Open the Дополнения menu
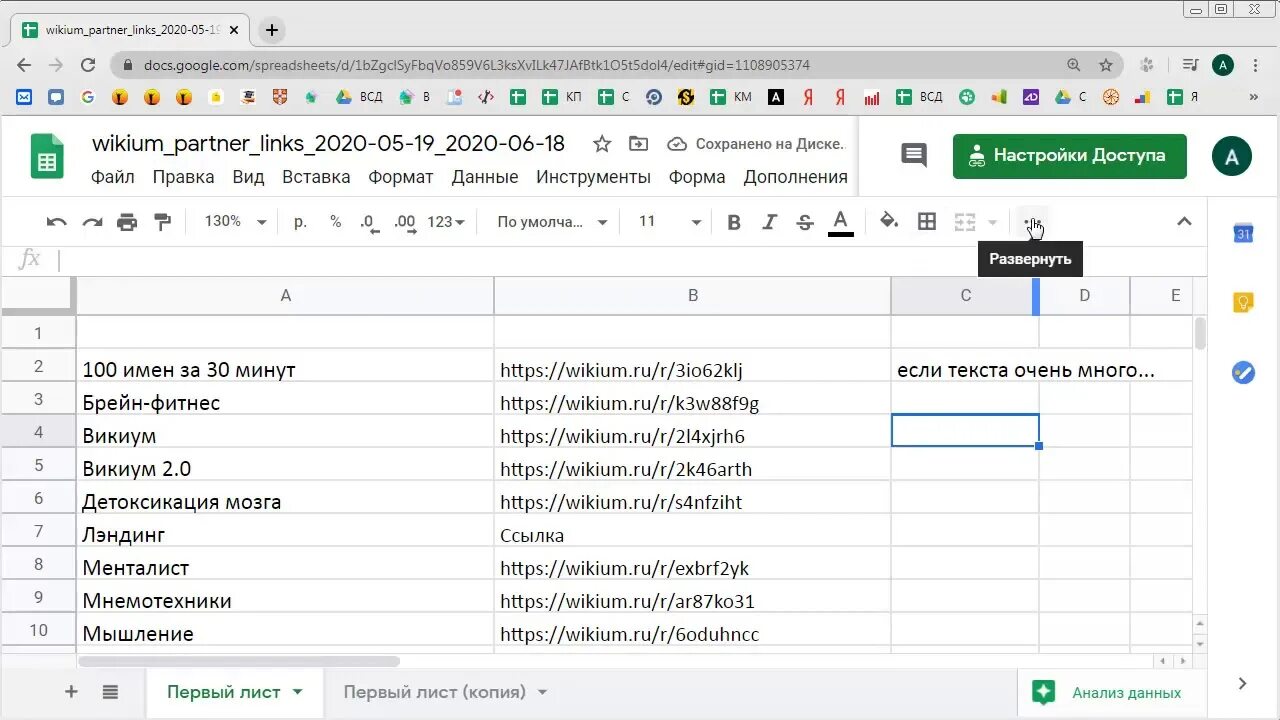Image resolution: width=1280 pixels, height=720 pixels. click(x=796, y=177)
